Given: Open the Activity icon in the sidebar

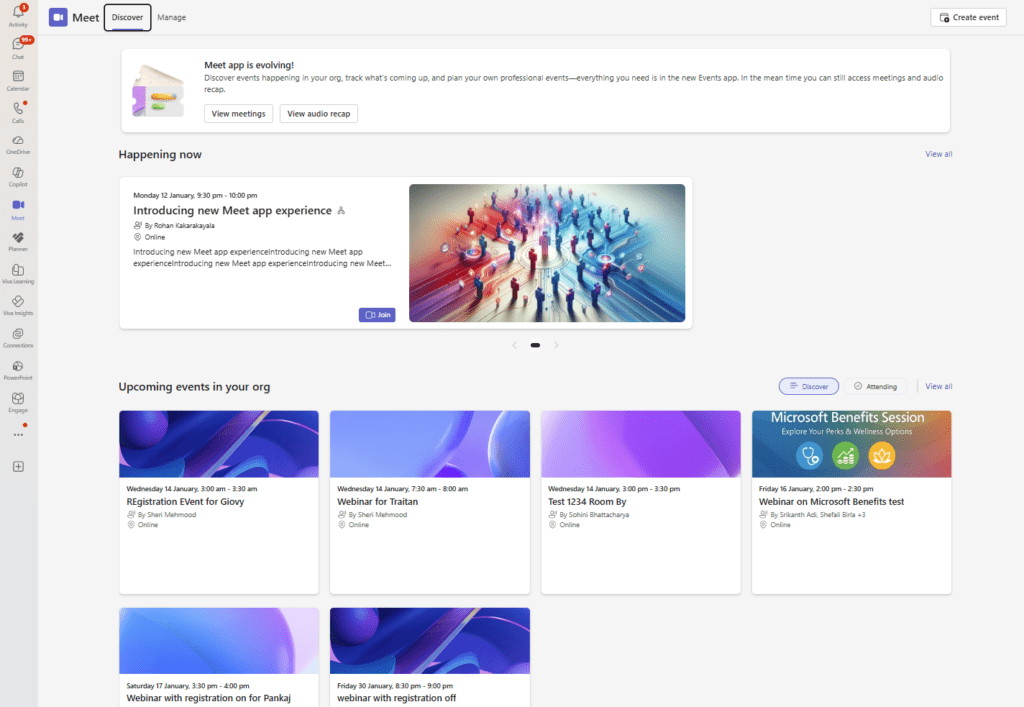Looking at the screenshot, I should [18, 13].
